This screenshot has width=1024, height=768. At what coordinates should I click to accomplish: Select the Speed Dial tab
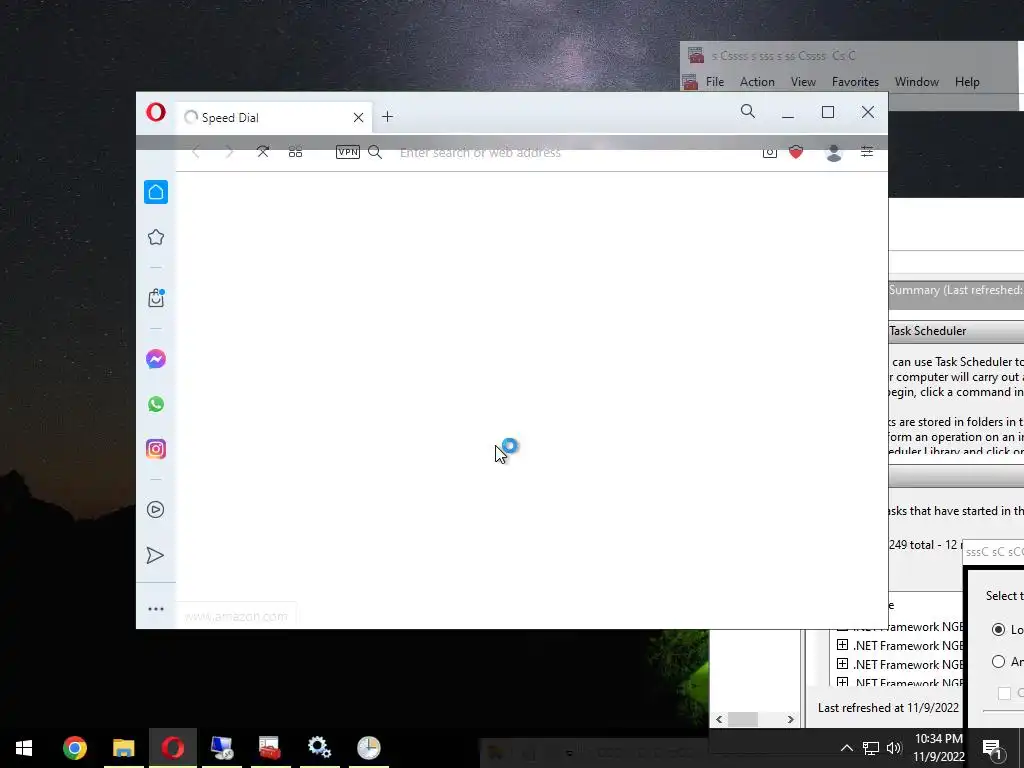click(x=274, y=118)
